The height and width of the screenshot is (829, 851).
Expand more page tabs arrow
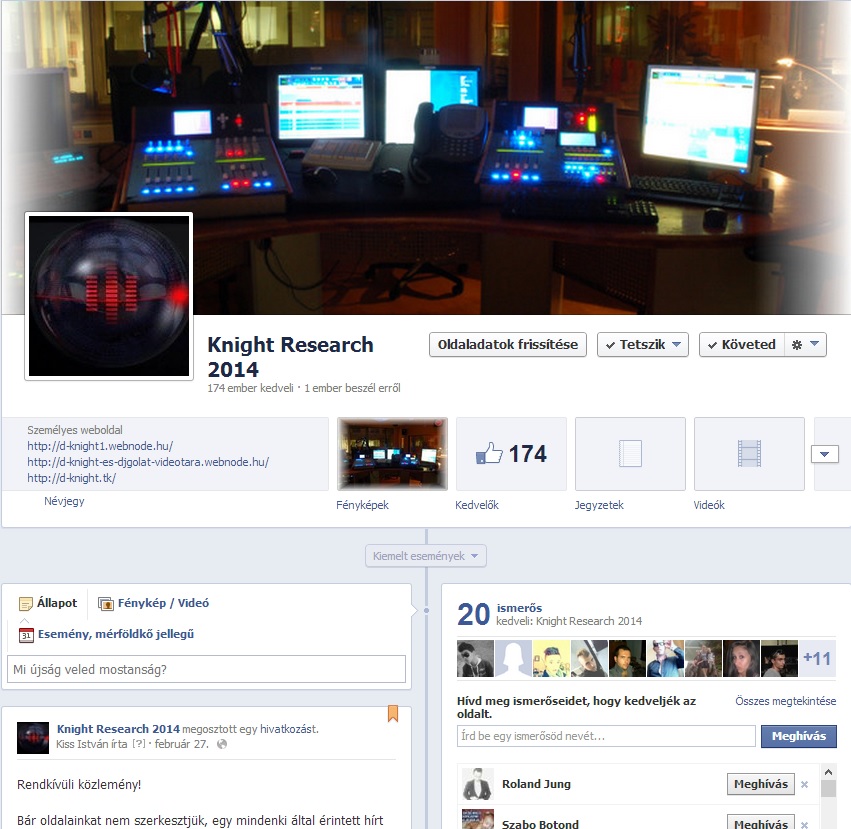pyautogui.click(x=825, y=454)
